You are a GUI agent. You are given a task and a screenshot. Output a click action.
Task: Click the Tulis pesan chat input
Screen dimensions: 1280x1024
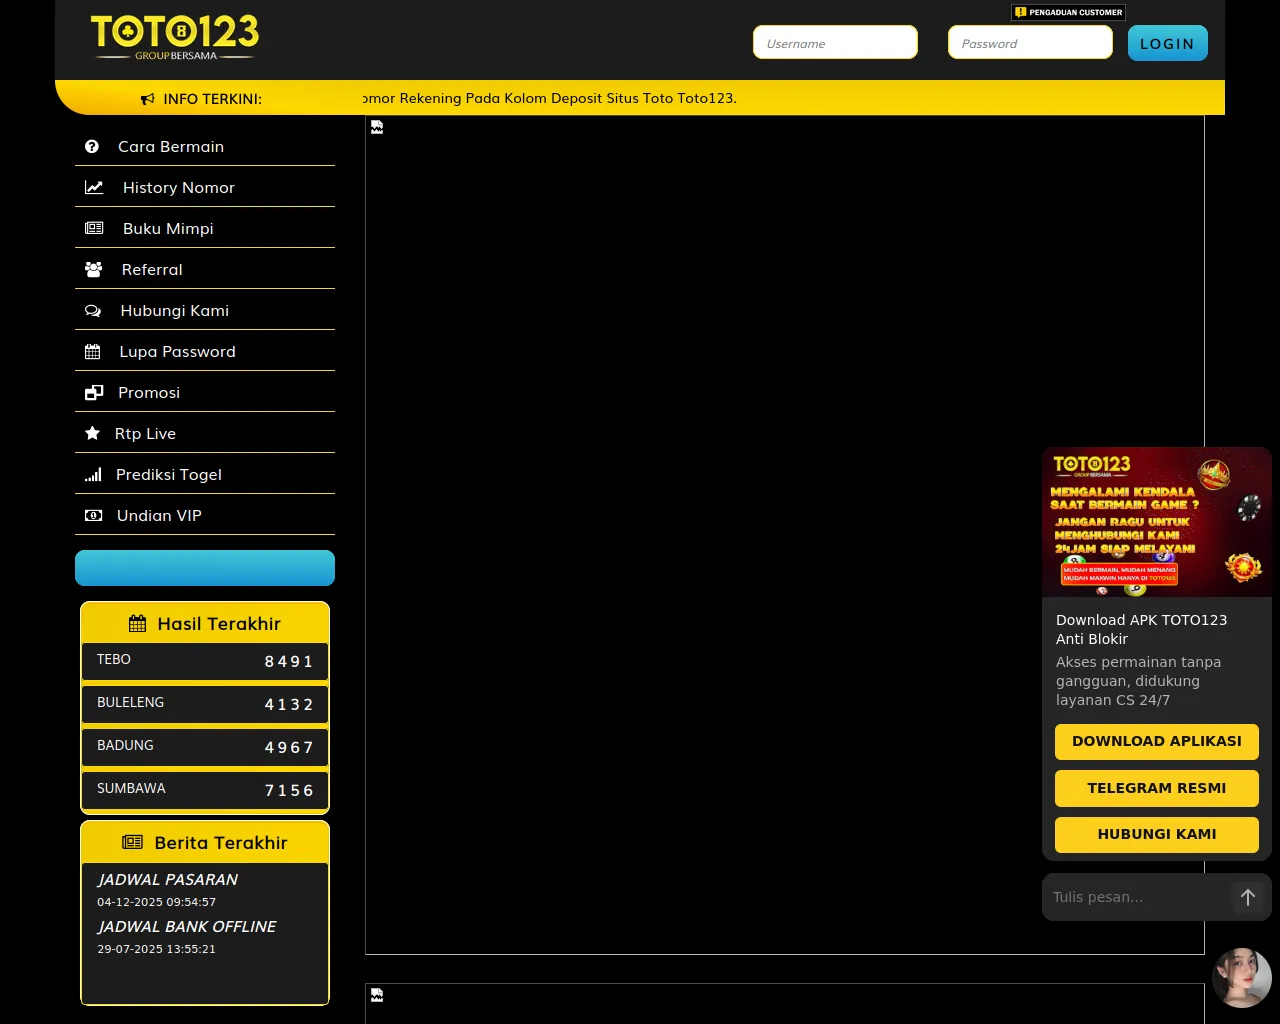pyautogui.click(x=1135, y=897)
